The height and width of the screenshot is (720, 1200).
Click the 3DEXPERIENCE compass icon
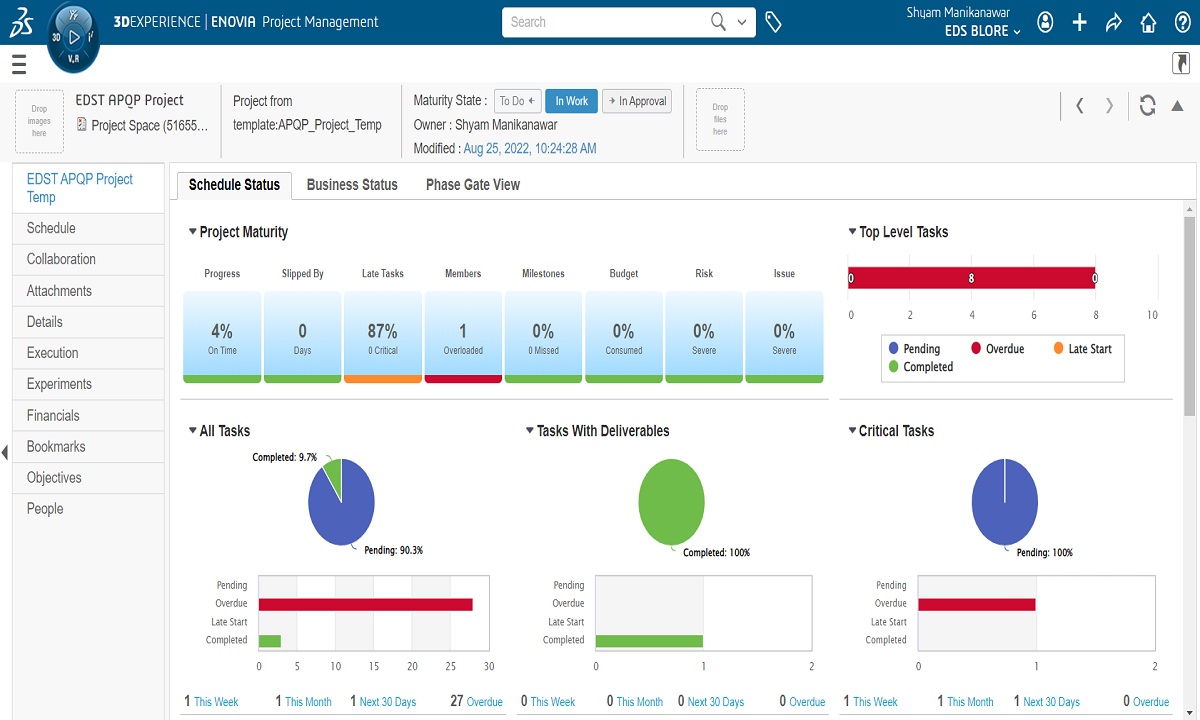[x=73, y=38]
